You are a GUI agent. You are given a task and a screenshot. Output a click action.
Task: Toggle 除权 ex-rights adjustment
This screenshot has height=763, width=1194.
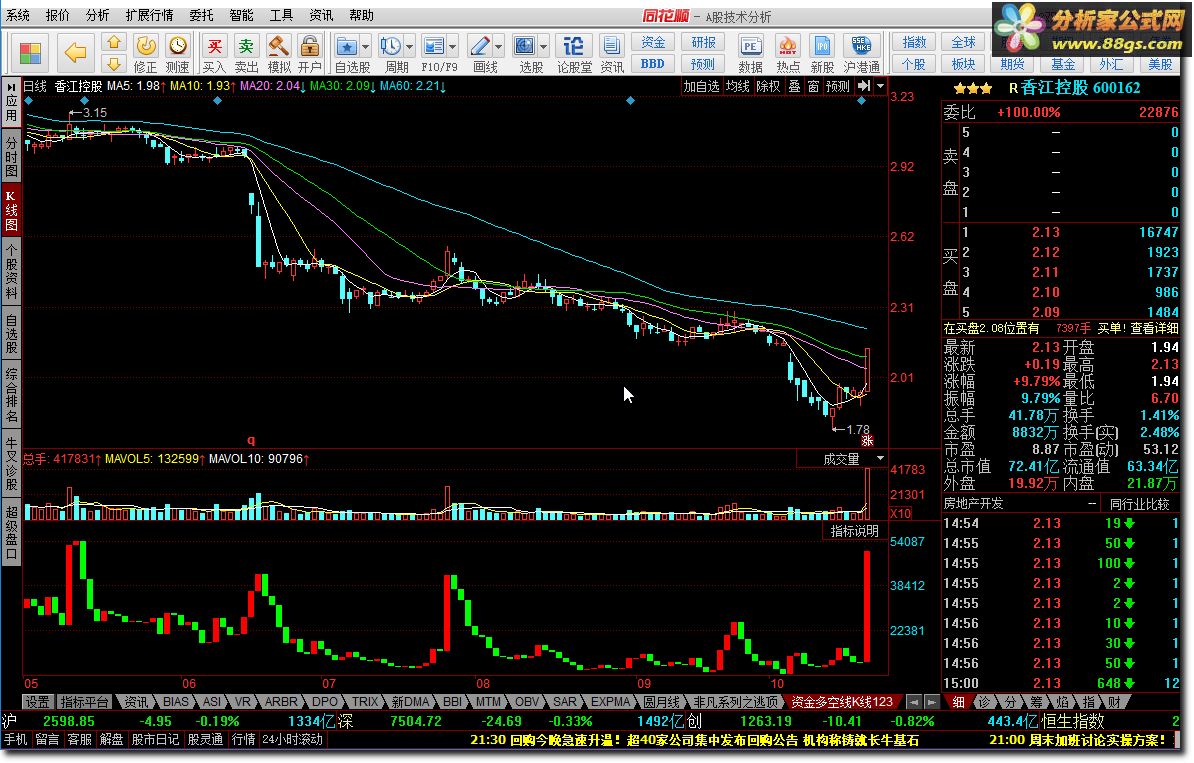click(768, 86)
